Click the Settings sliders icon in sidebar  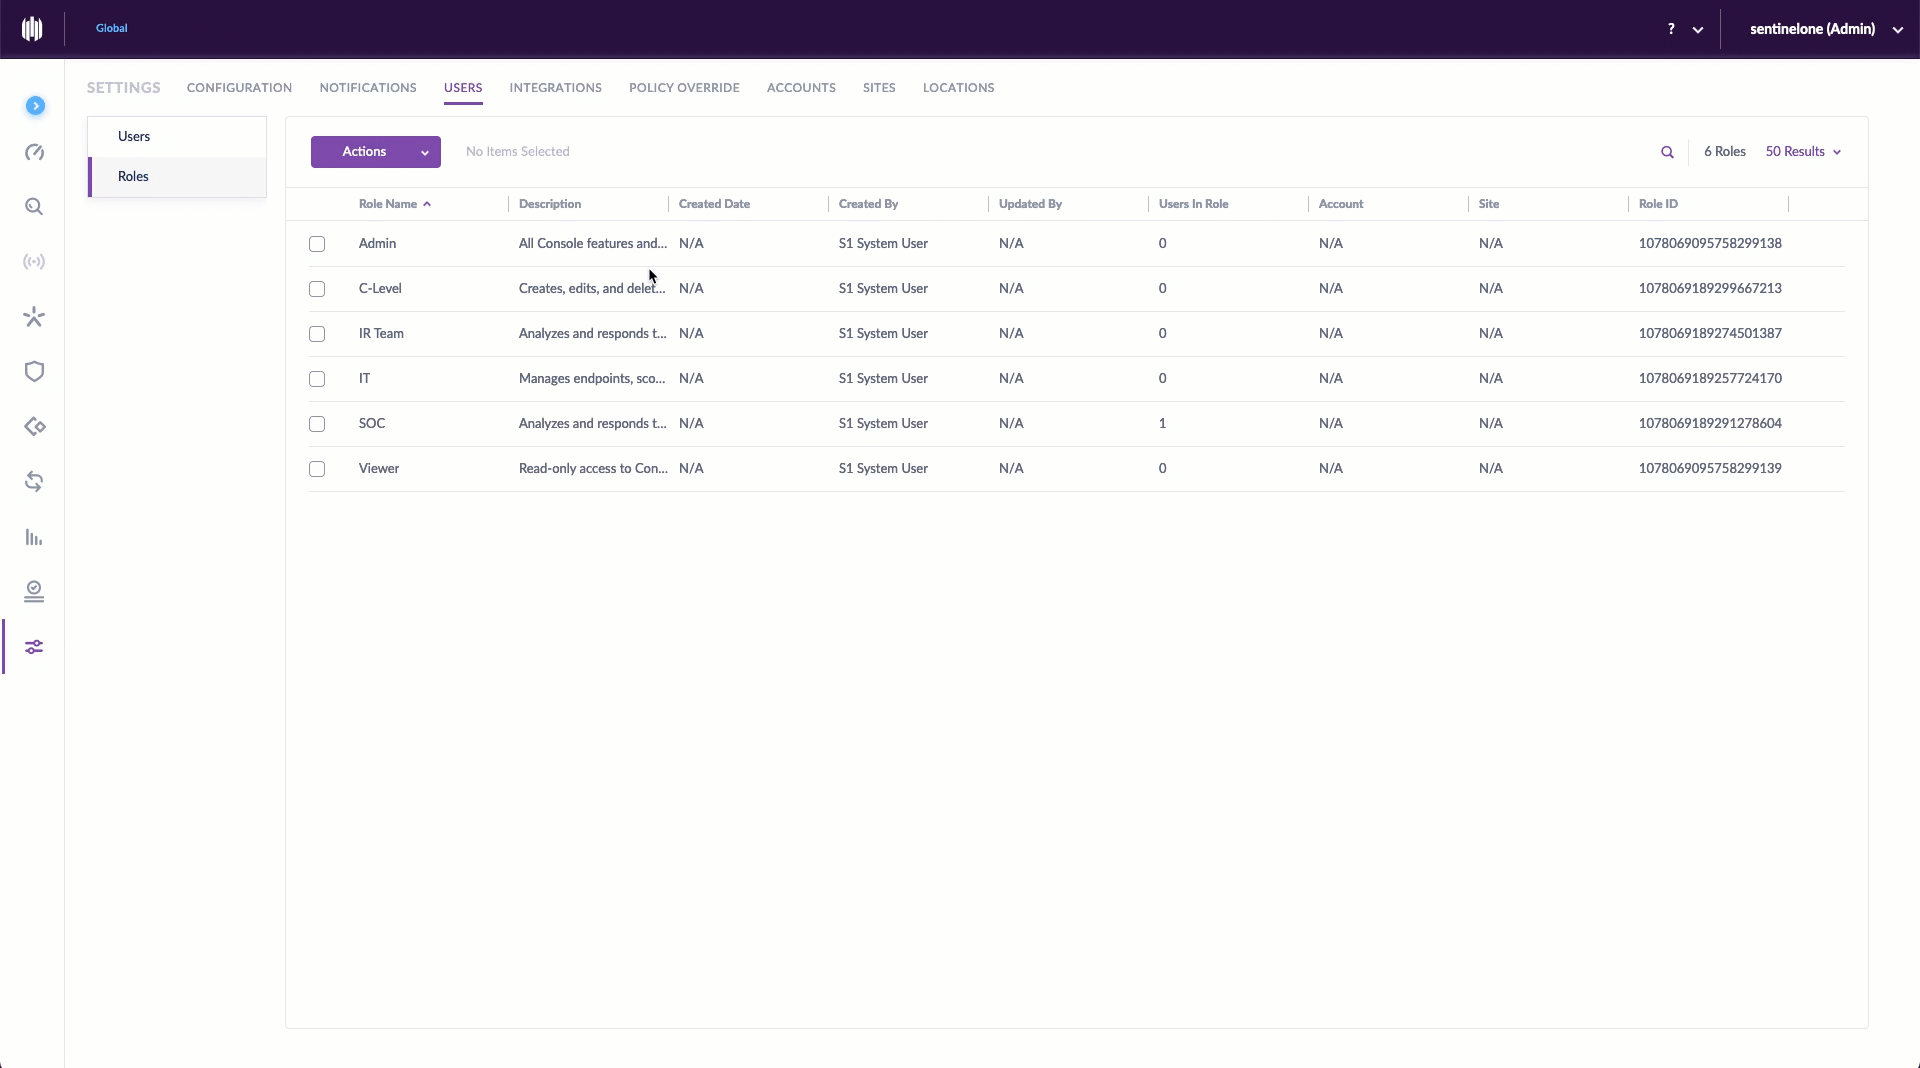coord(34,647)
